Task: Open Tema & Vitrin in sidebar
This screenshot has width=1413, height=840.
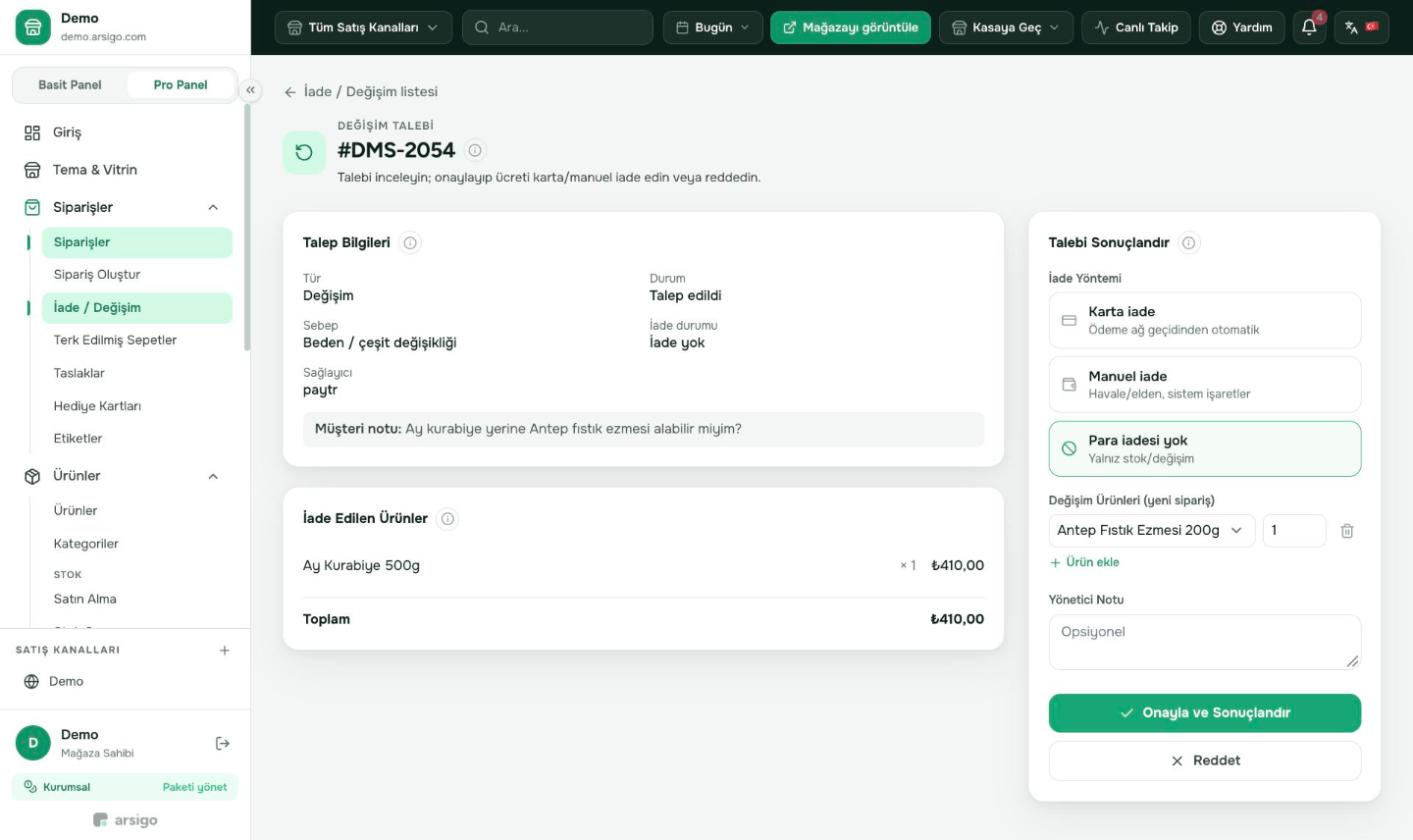Action: [124, 169]
